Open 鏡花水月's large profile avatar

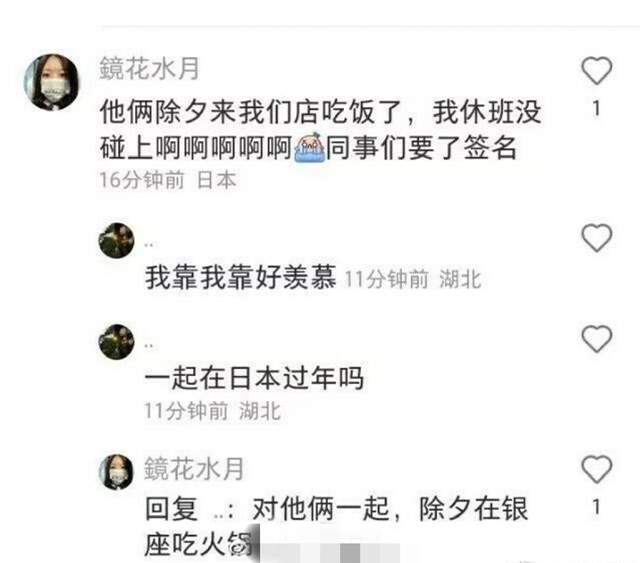coord(51,82)
